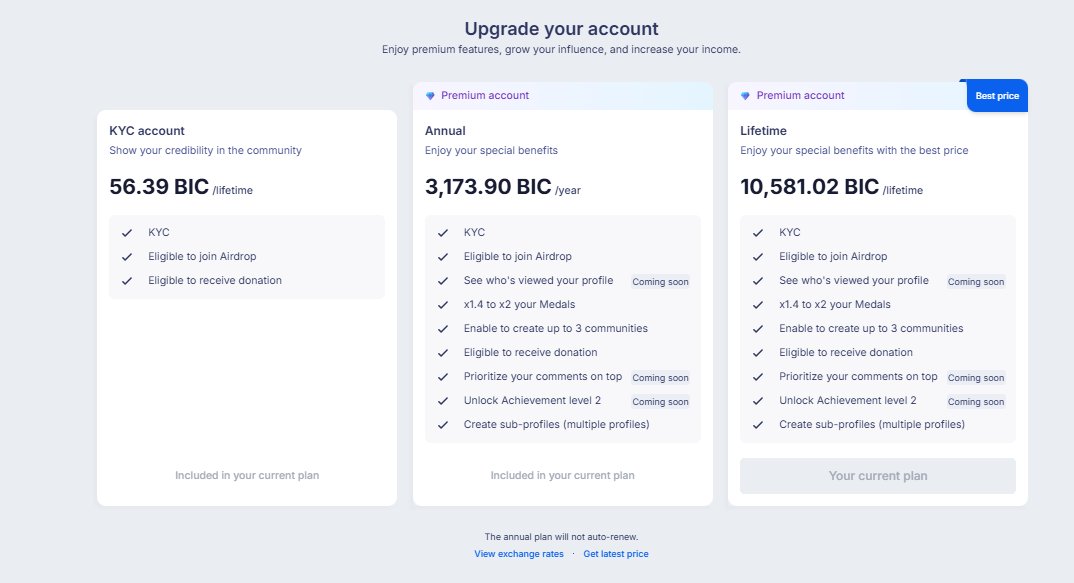Screen dimensions: 1074x583
Task: Click the 'Your current plan' button
Action: tap(877, 475)
